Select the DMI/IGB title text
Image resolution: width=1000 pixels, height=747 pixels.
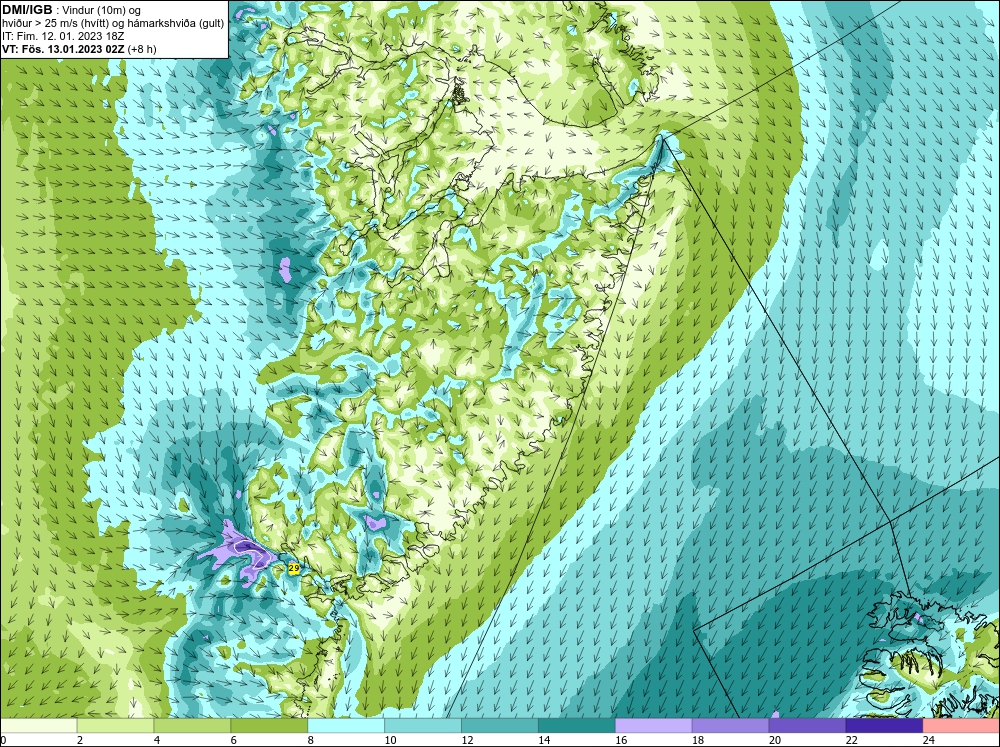coord(27,10)
